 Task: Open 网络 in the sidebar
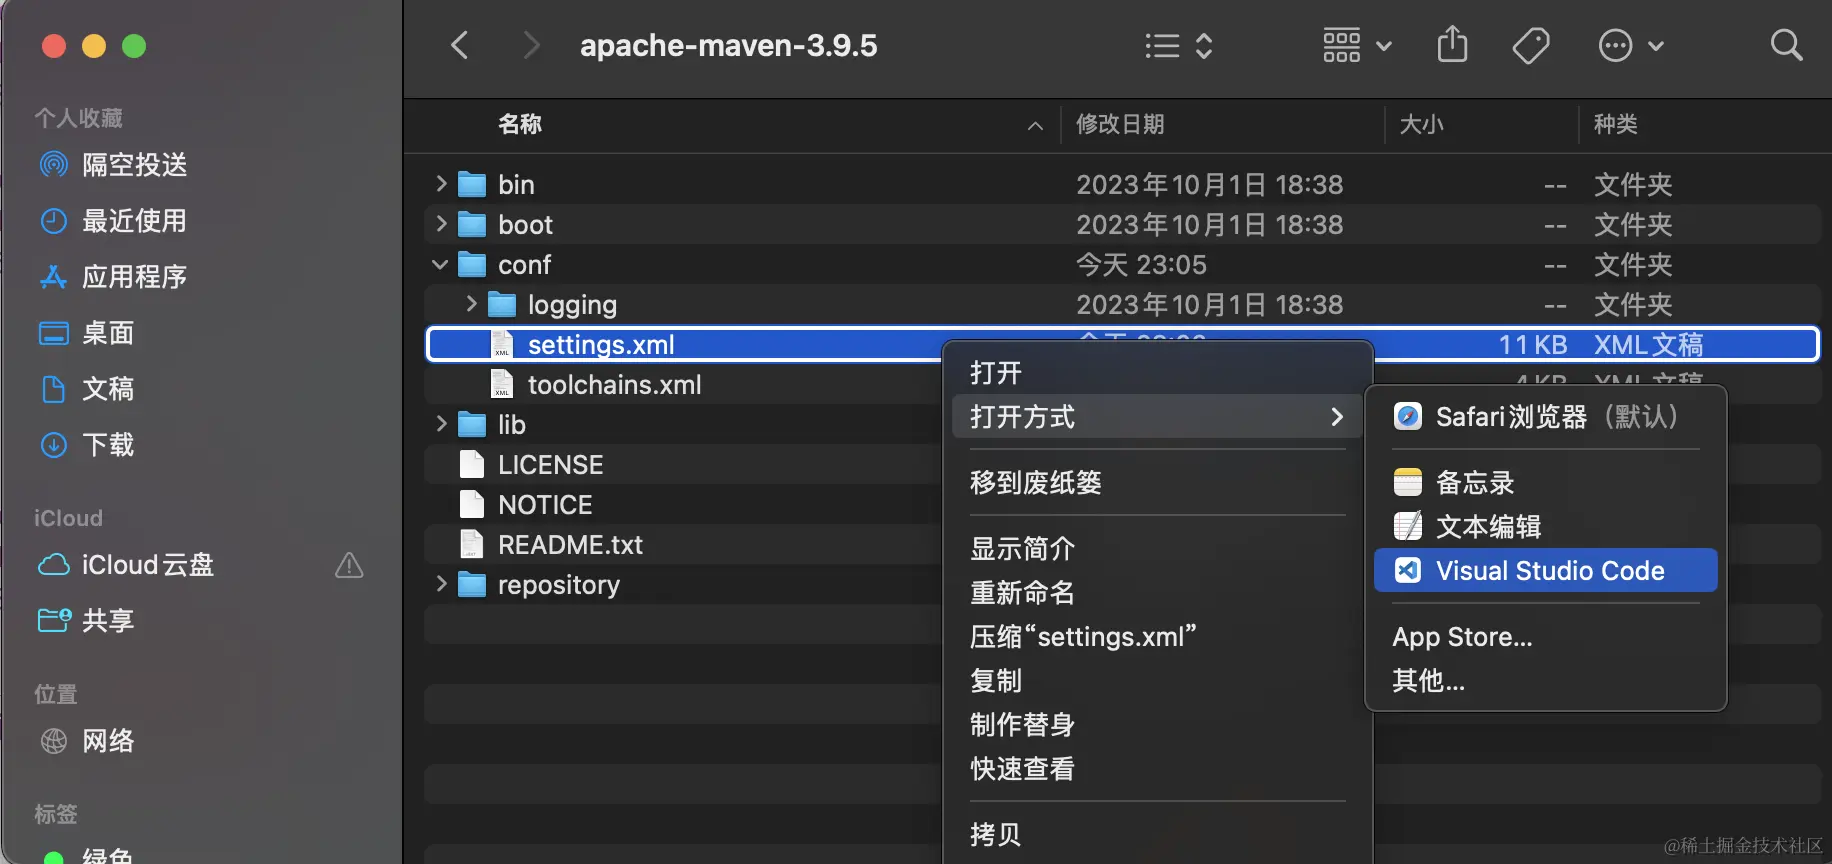[86, 741]
